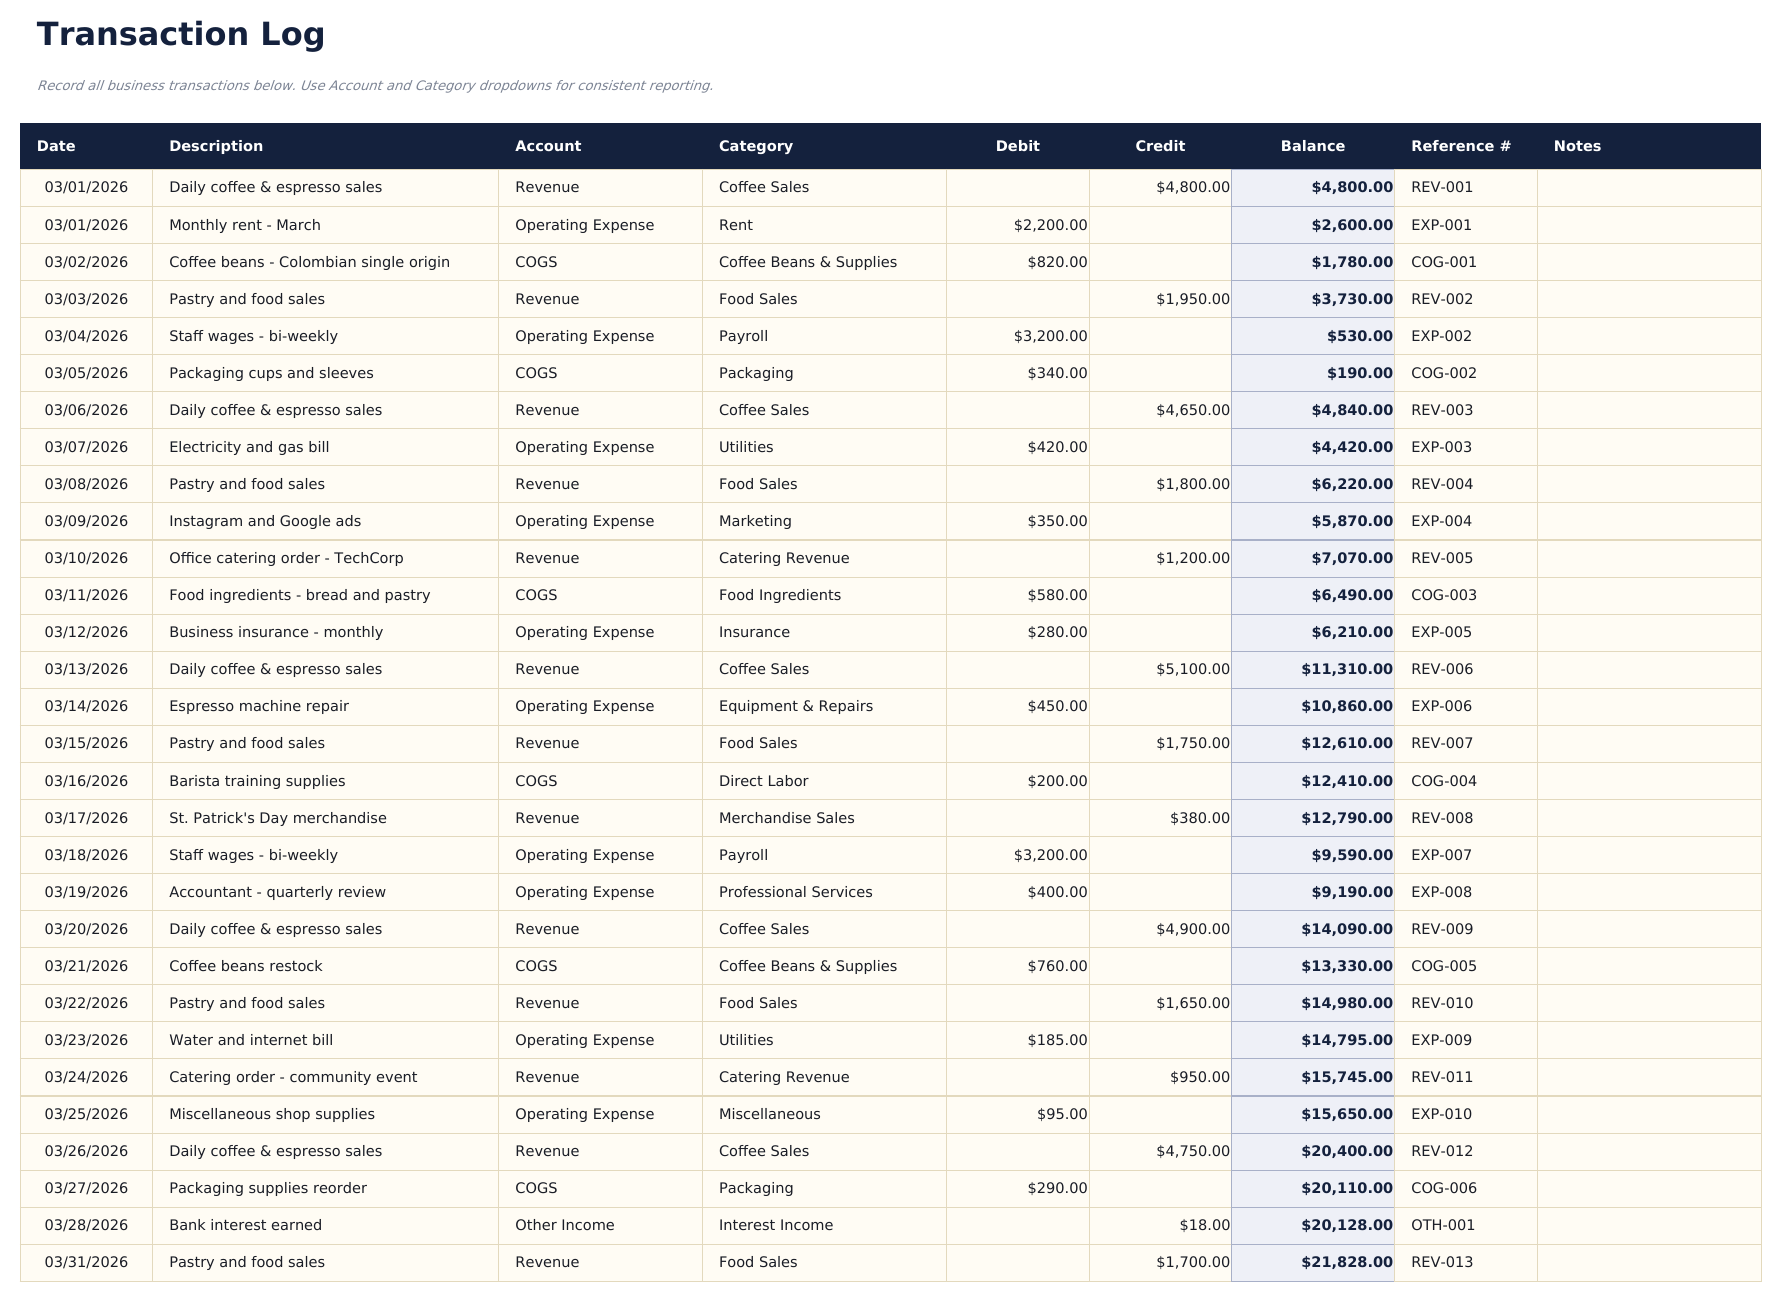
Task: Click the Notes field for Water and internet bill
Action: click(x=1650, y=1040)
